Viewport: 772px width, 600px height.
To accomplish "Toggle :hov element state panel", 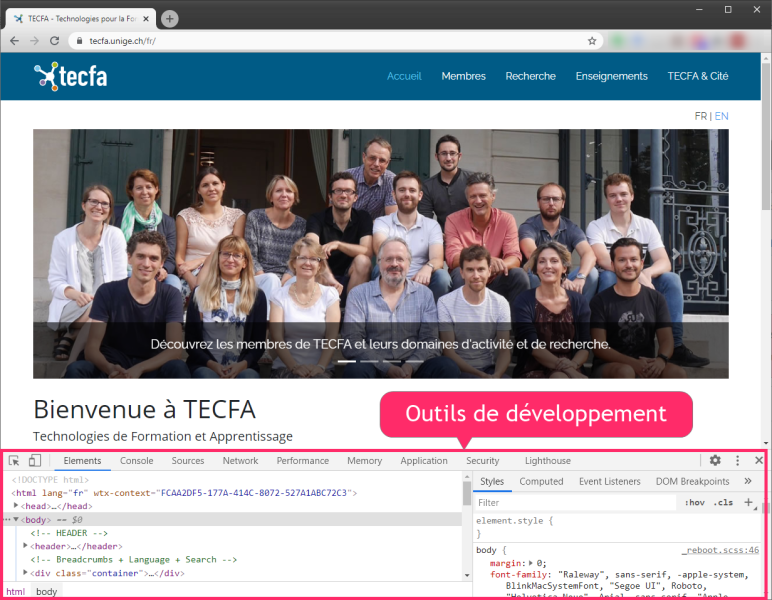I will (695, 503).
